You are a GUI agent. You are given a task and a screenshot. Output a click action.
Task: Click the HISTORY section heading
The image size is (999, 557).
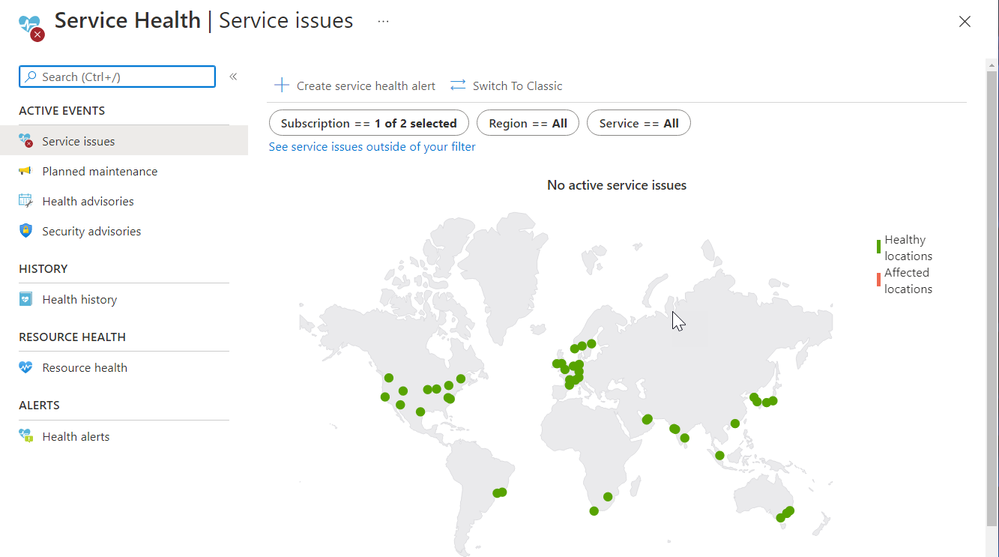pos(43,269)
